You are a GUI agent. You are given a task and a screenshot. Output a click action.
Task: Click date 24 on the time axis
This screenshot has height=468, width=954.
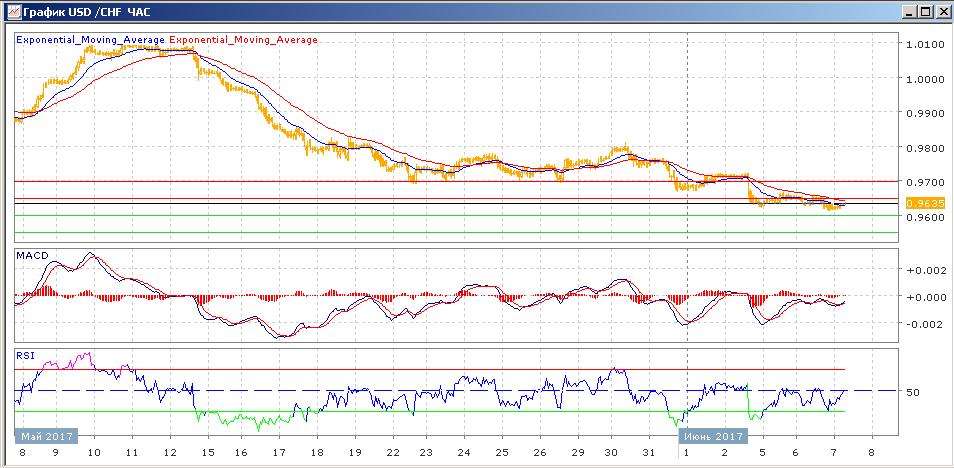(462, 453)
